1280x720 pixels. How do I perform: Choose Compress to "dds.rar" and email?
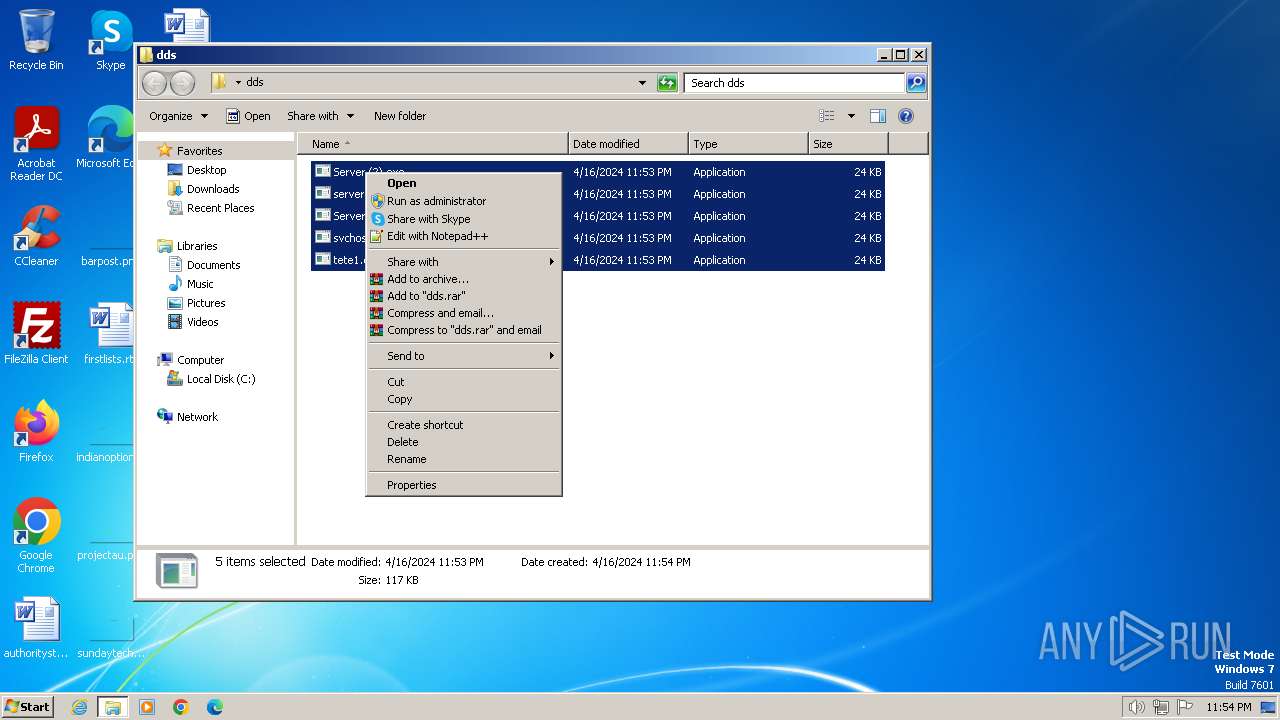[464, 330]
